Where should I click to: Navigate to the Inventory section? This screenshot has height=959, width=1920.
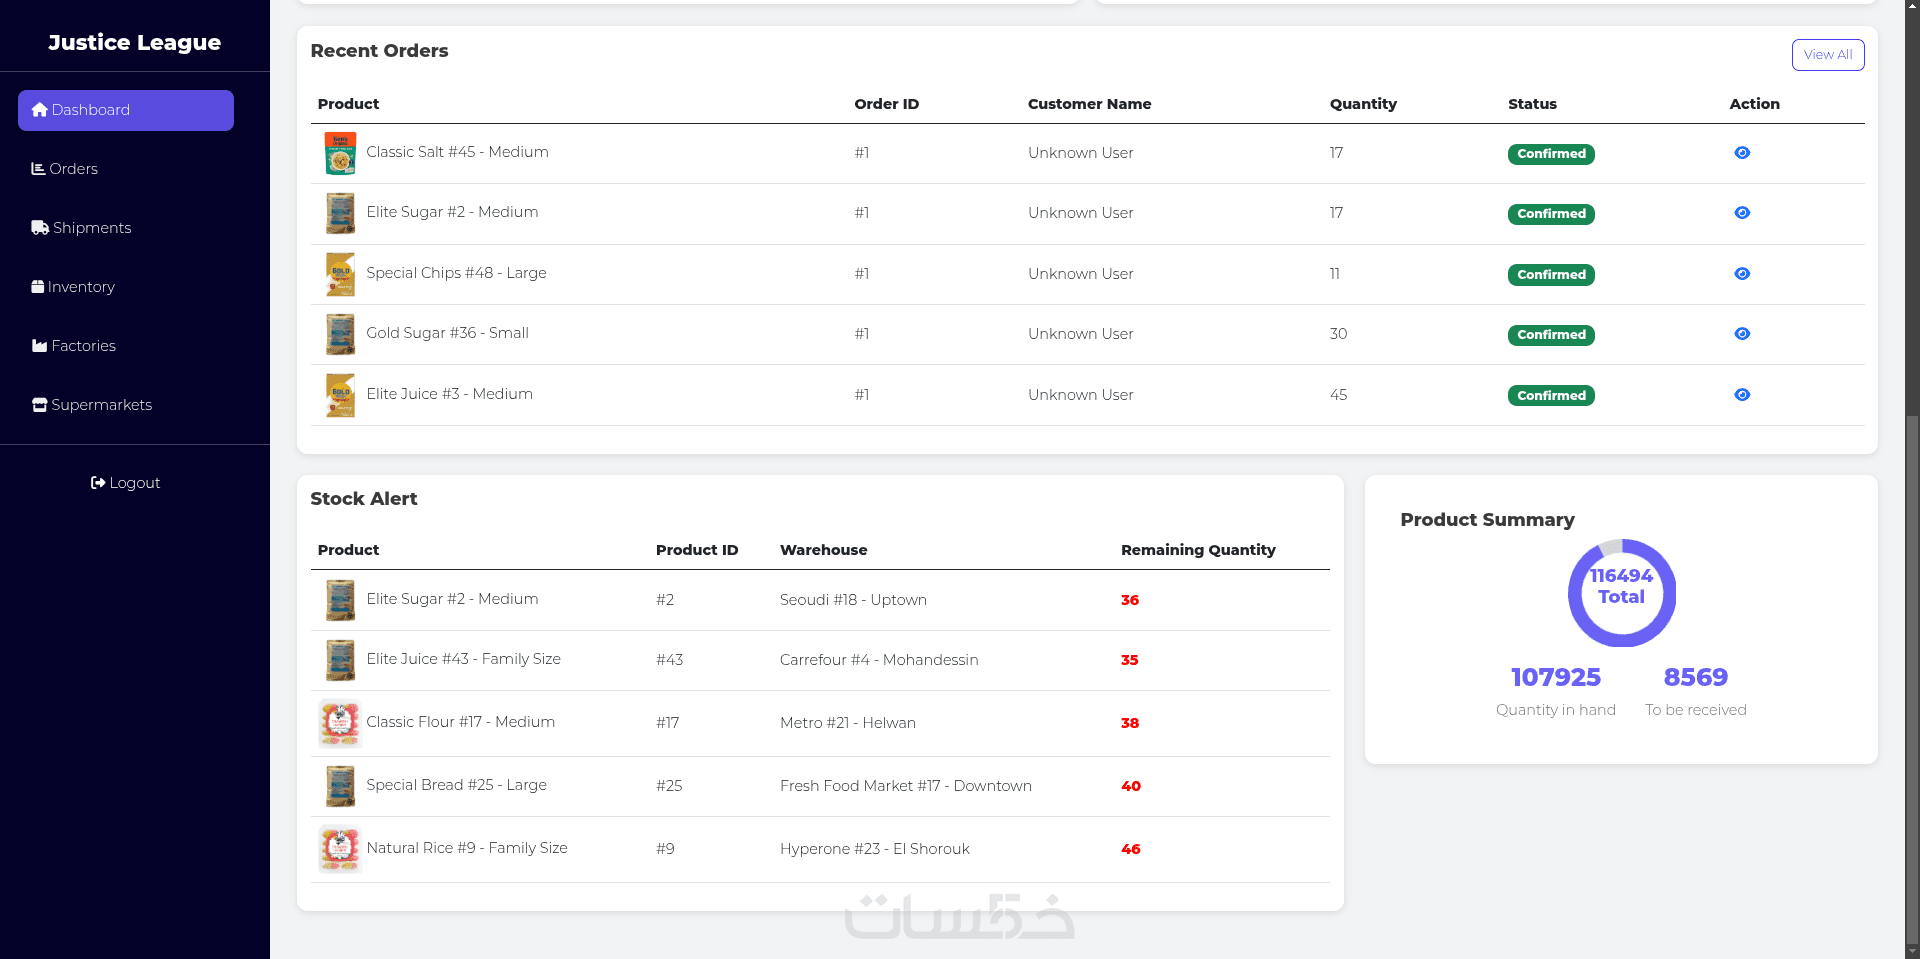pyautogui.click(x=74, y=287)
